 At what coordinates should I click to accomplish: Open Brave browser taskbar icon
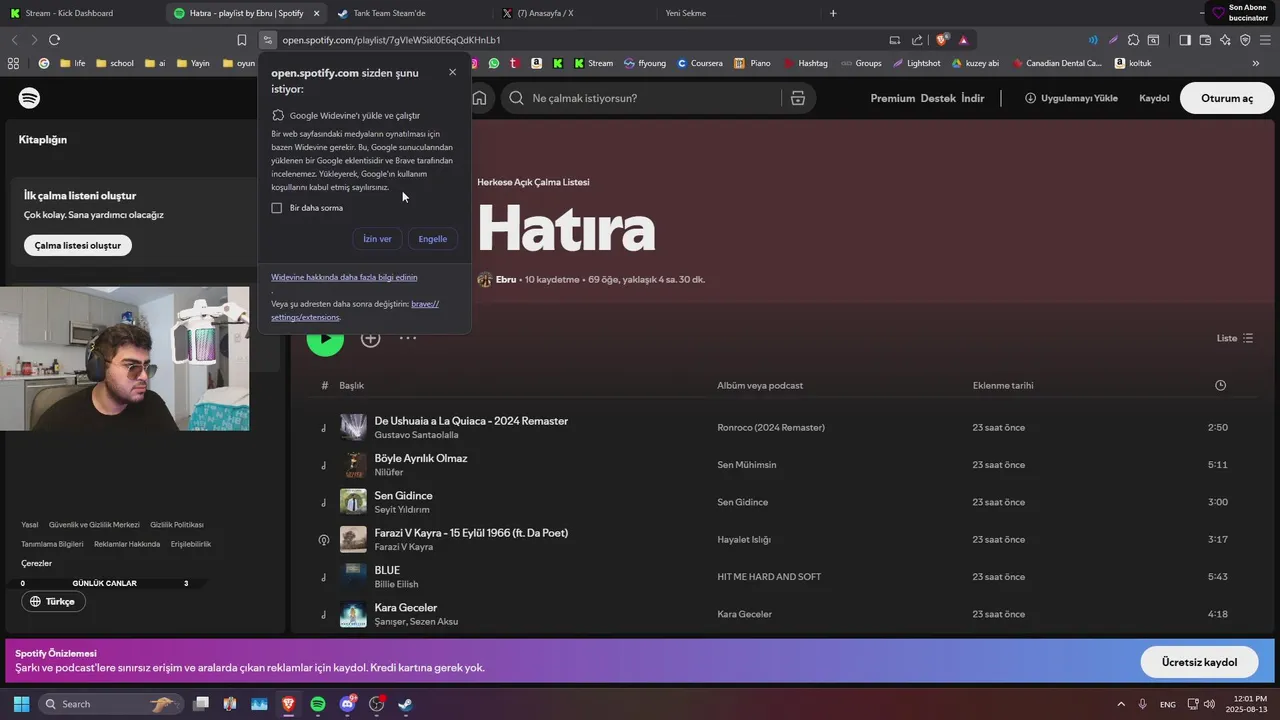(x=289, y=704)
